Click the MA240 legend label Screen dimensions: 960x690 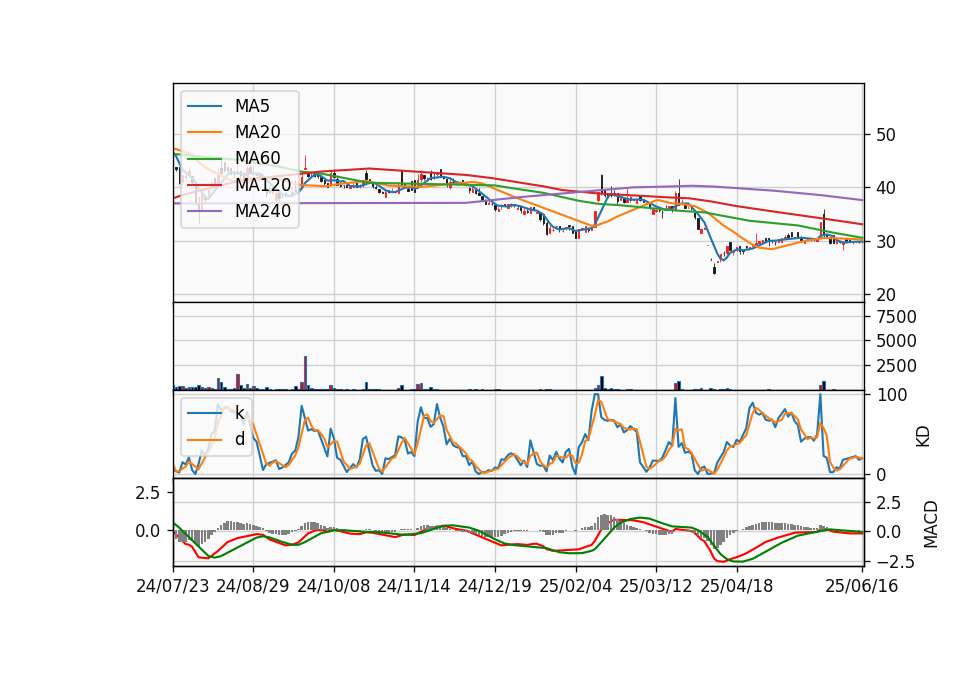click(x=263, y=211)
